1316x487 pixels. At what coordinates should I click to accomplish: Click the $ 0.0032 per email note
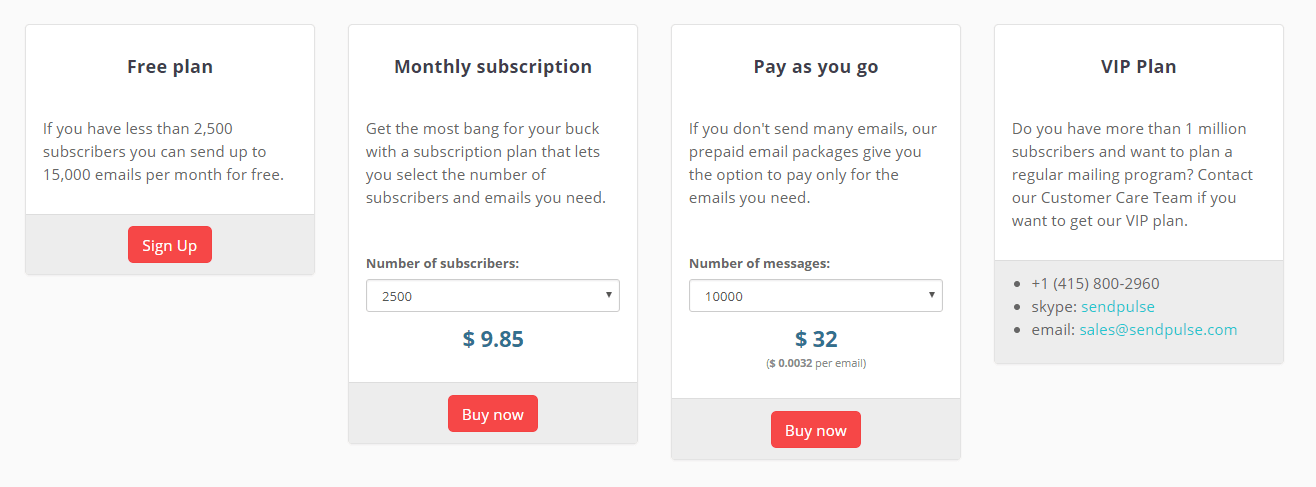(816, 363)
